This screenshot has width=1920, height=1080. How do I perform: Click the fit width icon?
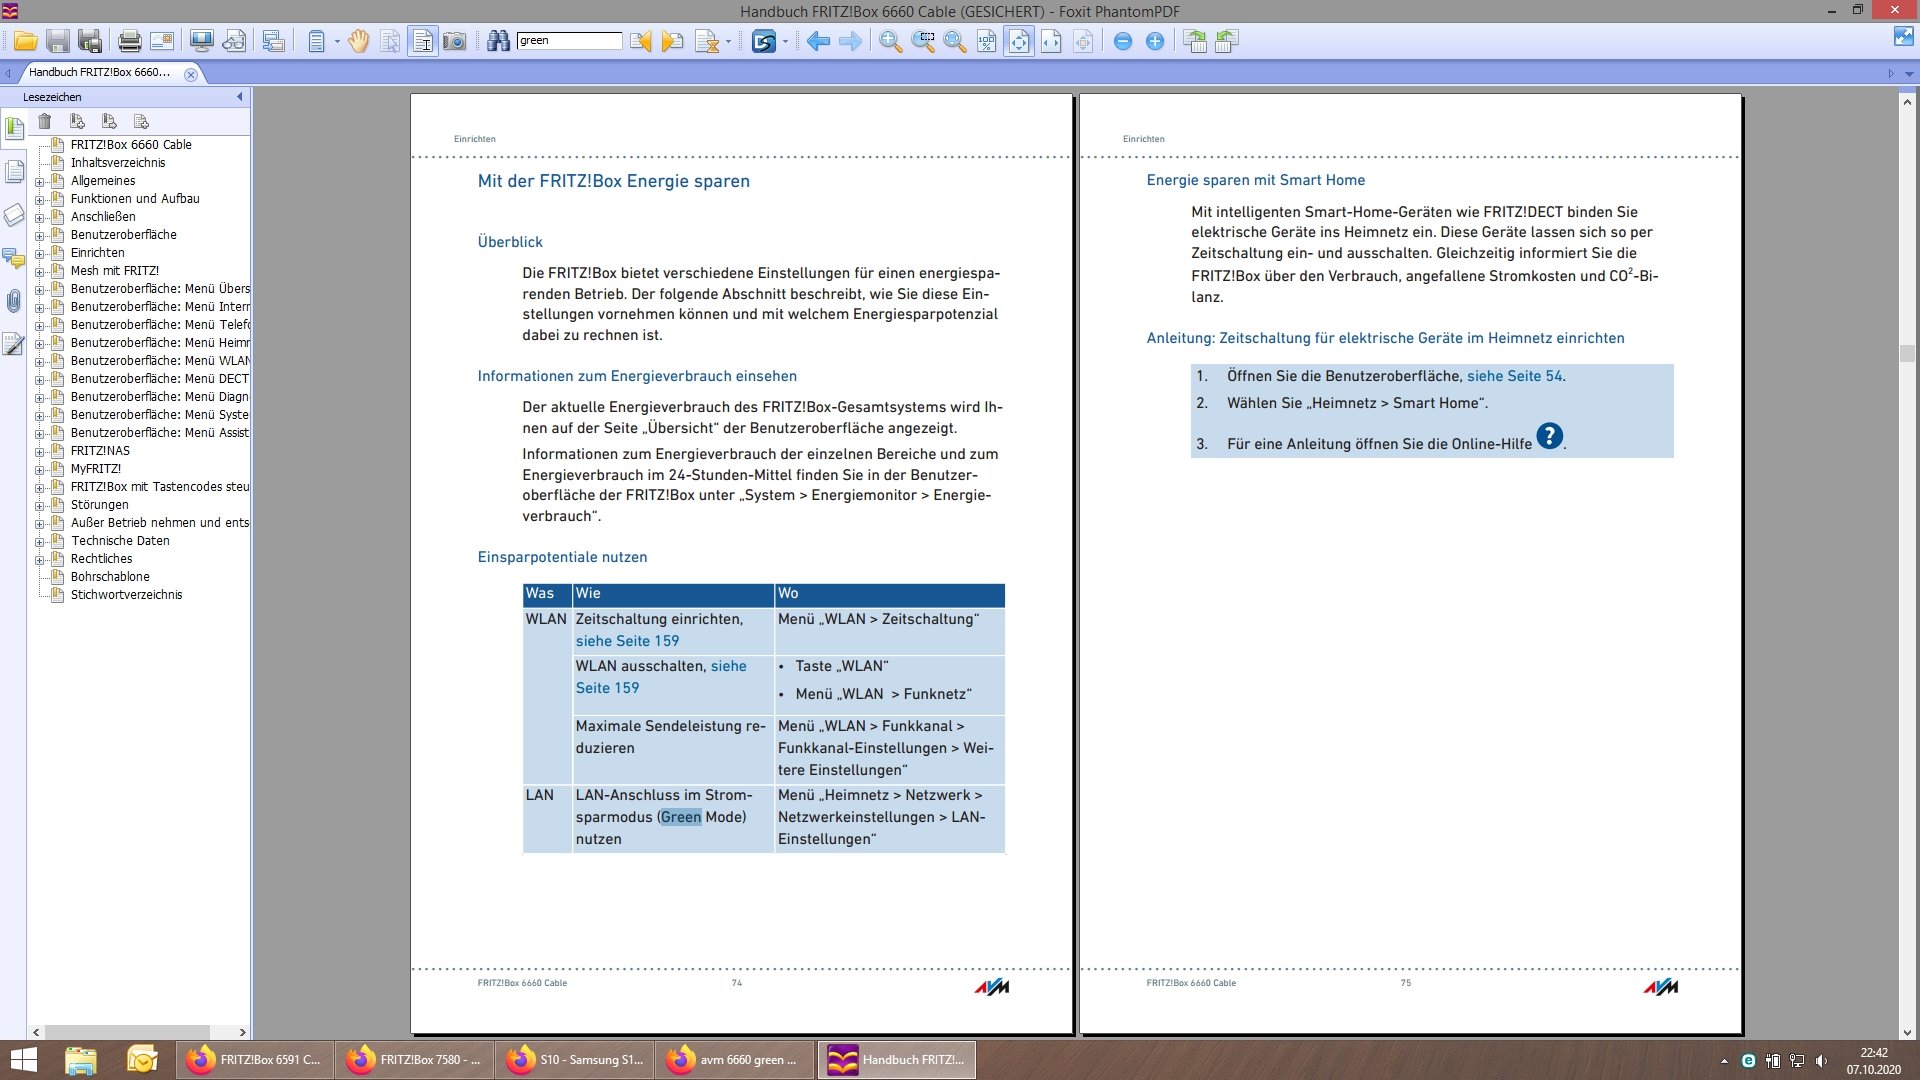1051,41
